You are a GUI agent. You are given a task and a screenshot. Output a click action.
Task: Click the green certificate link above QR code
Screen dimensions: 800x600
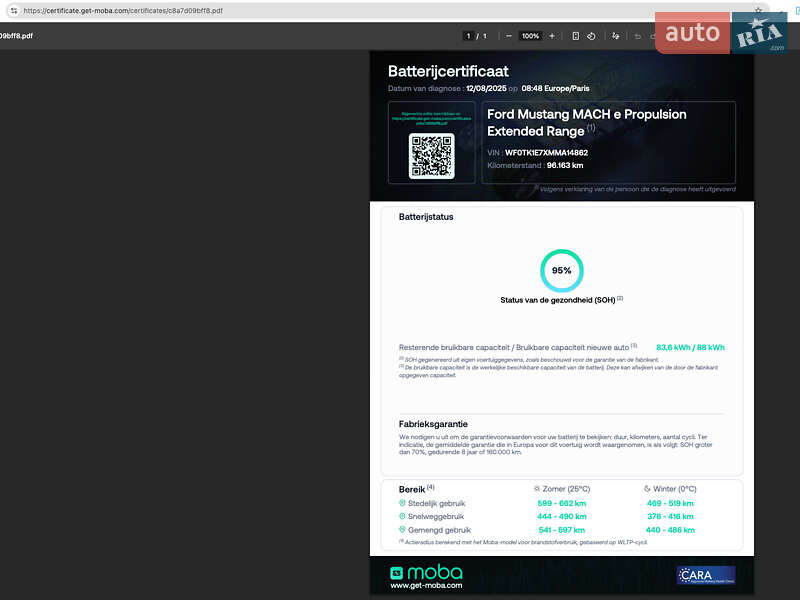(x=431, y=119)
